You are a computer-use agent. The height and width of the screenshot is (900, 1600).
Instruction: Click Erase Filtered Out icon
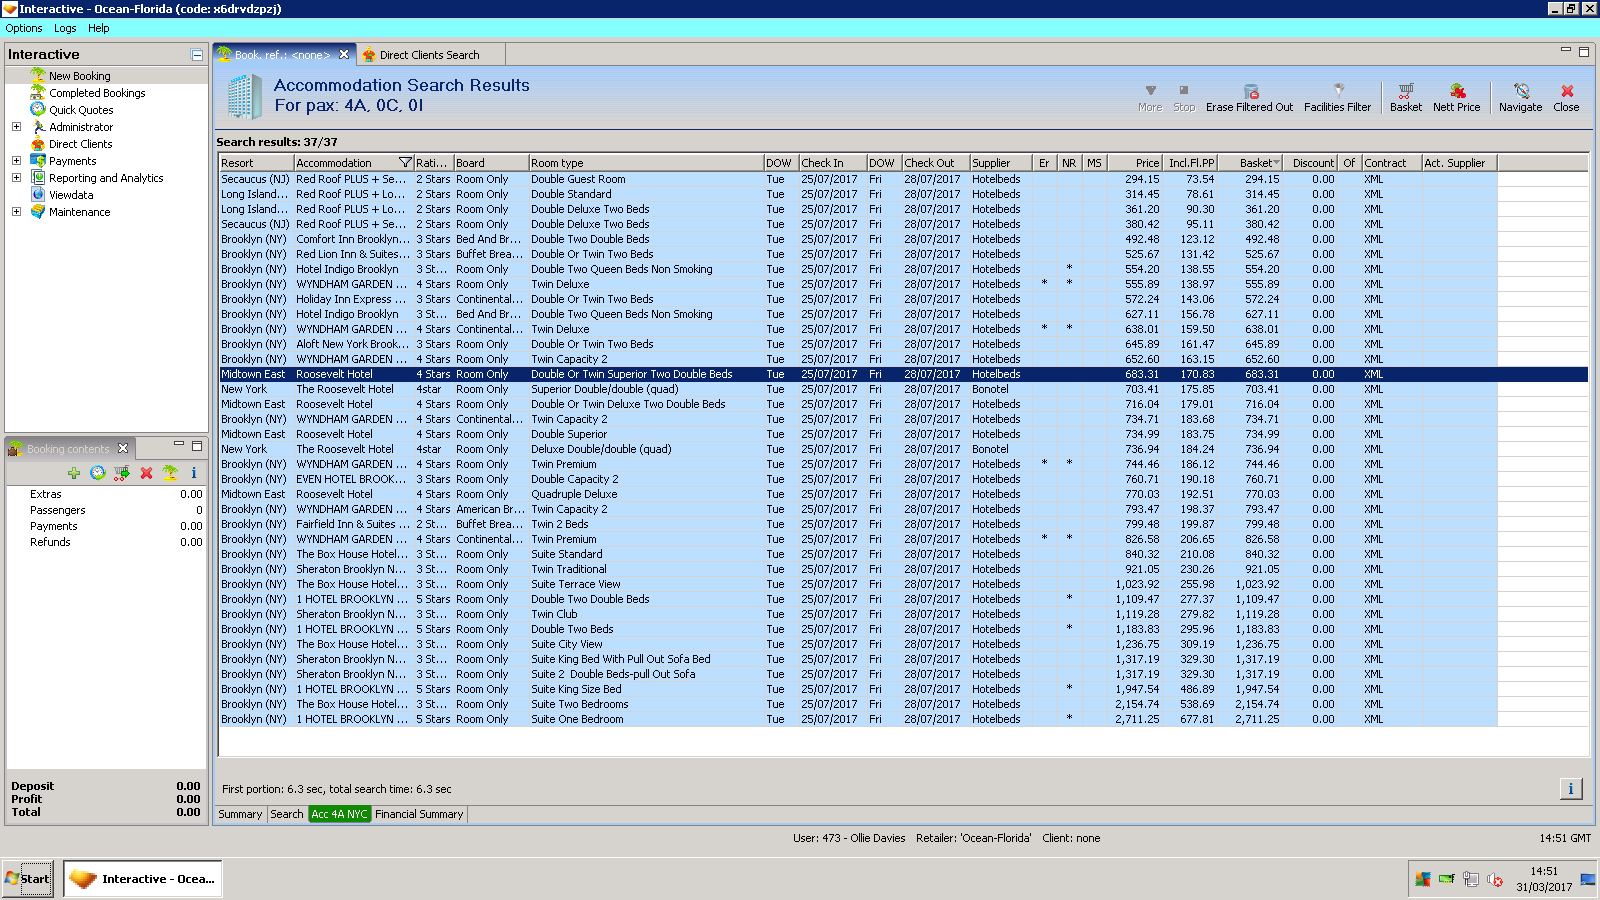(x=1249, y=92)
